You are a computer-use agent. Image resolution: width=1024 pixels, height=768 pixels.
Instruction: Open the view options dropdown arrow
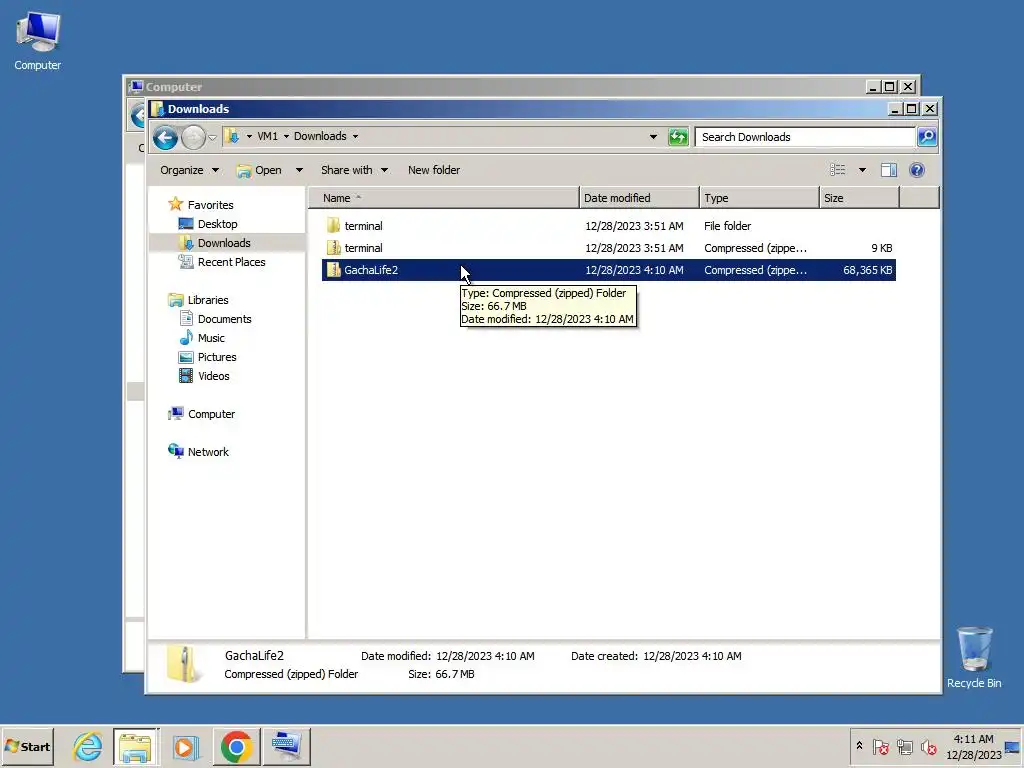click(862, 170)
